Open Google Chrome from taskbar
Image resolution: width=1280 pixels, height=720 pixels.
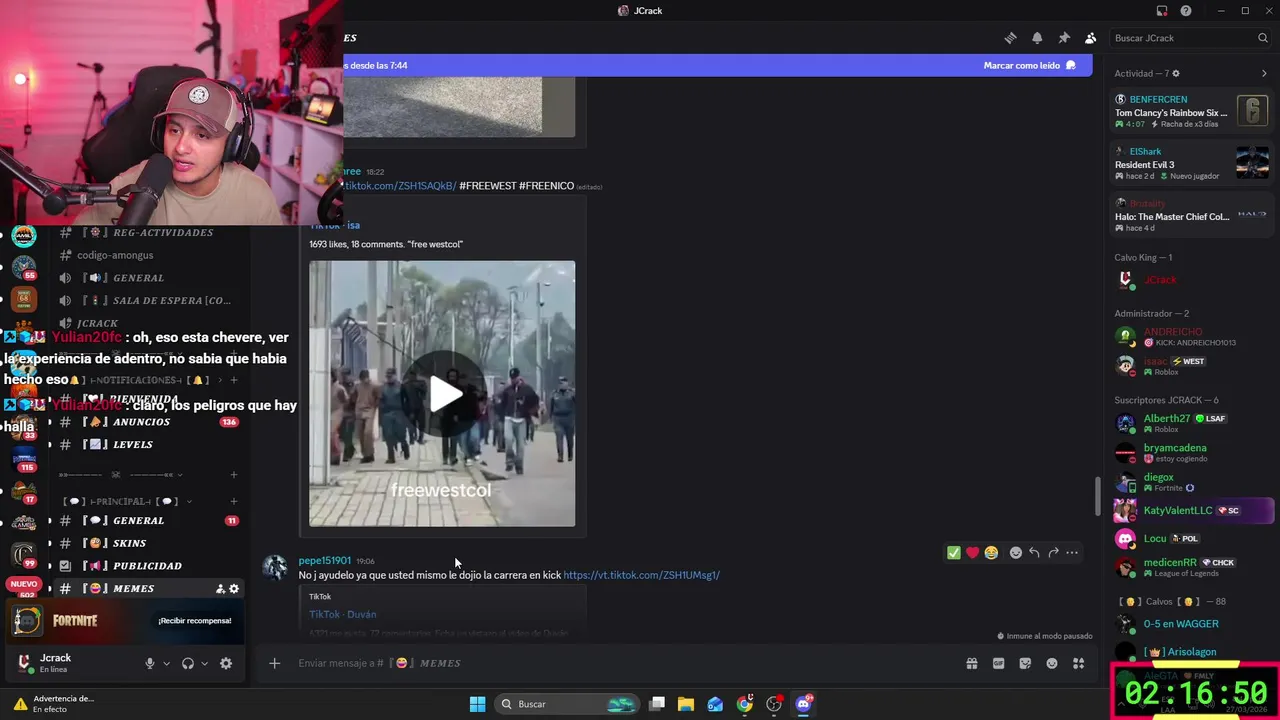point(745,704)
